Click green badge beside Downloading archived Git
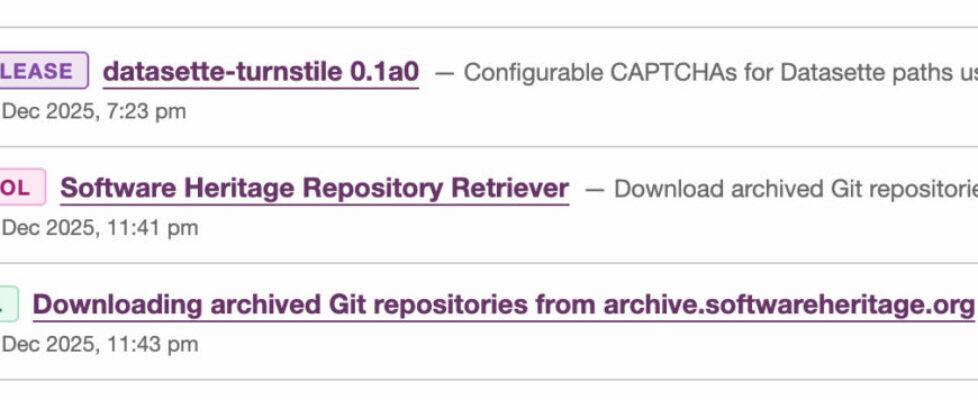 tap(7, 304)
